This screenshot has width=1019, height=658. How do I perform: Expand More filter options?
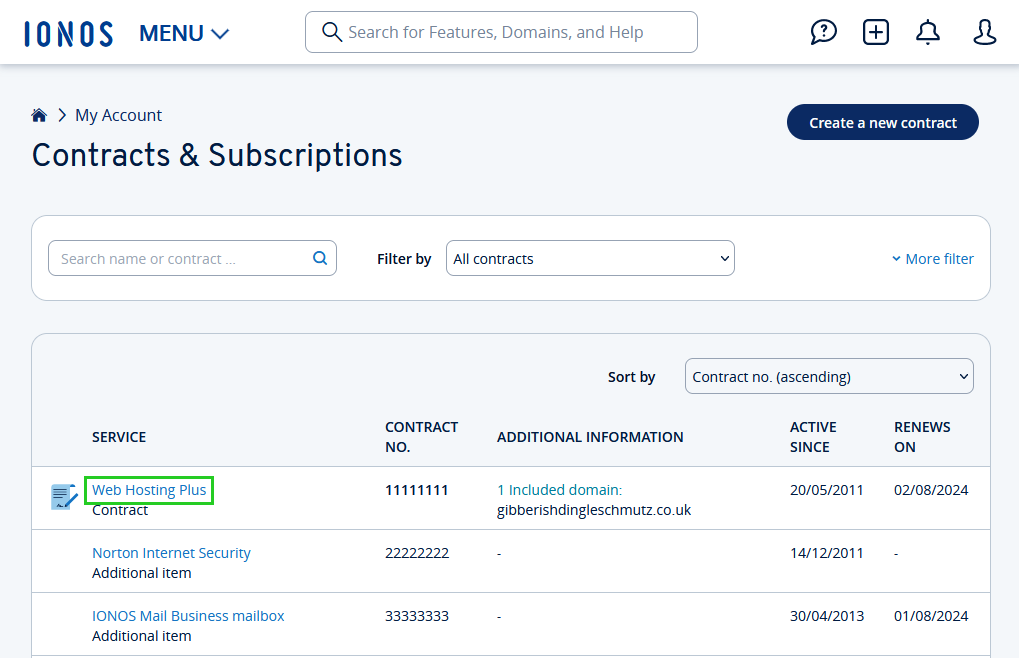click(x=932, y=258)
